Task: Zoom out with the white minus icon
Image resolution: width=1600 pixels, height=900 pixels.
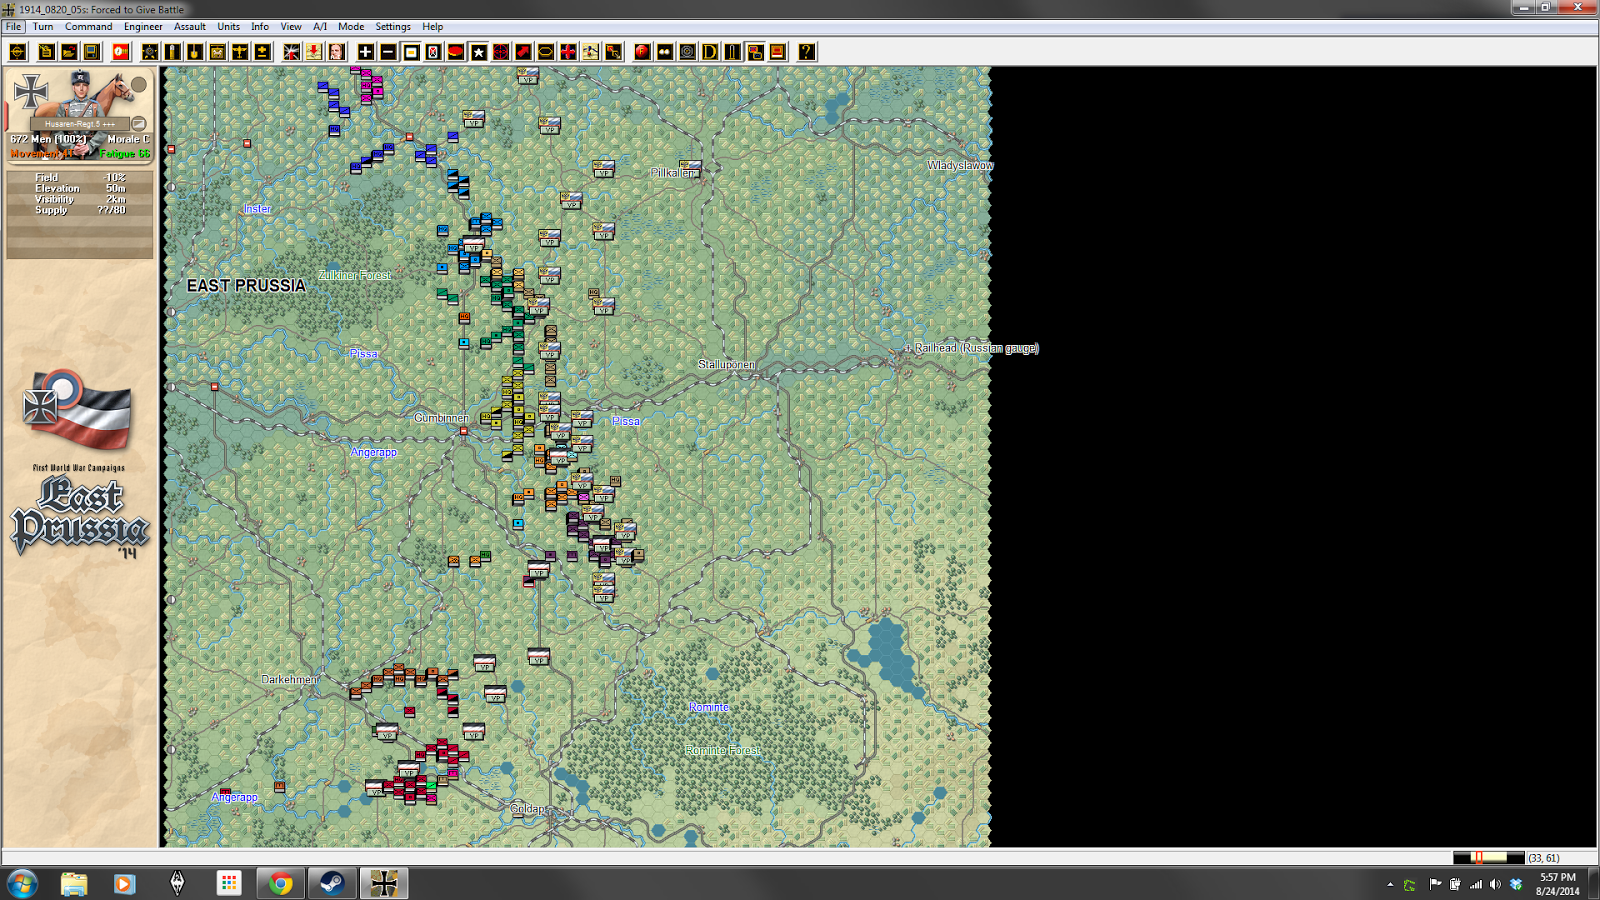Action: pyautogui.click(x=388, y=52)
